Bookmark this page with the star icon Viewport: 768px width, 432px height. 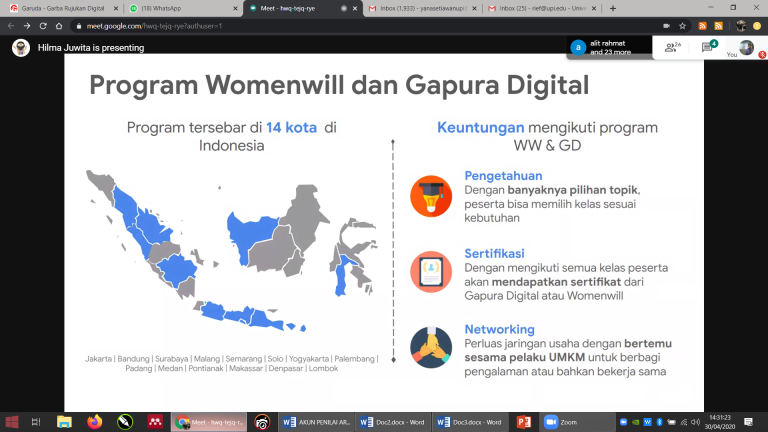(x=682, y=26)
